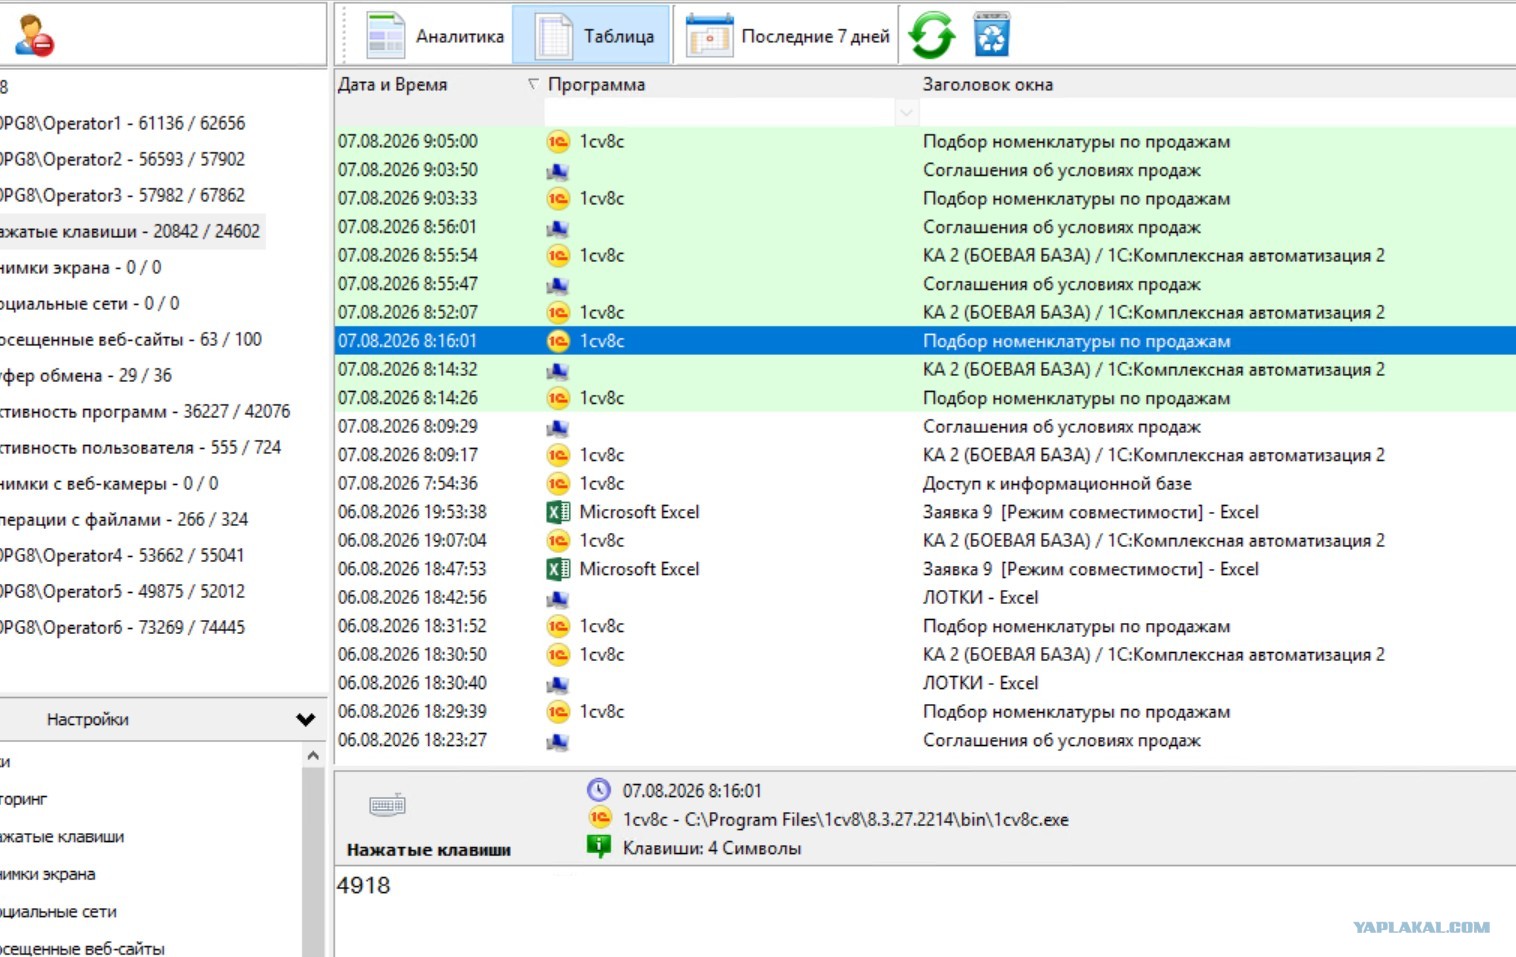Select Operator6 - 73269 / 74445
The height and width of the screenshot is (957, 1516).
[x=122, y=627]
